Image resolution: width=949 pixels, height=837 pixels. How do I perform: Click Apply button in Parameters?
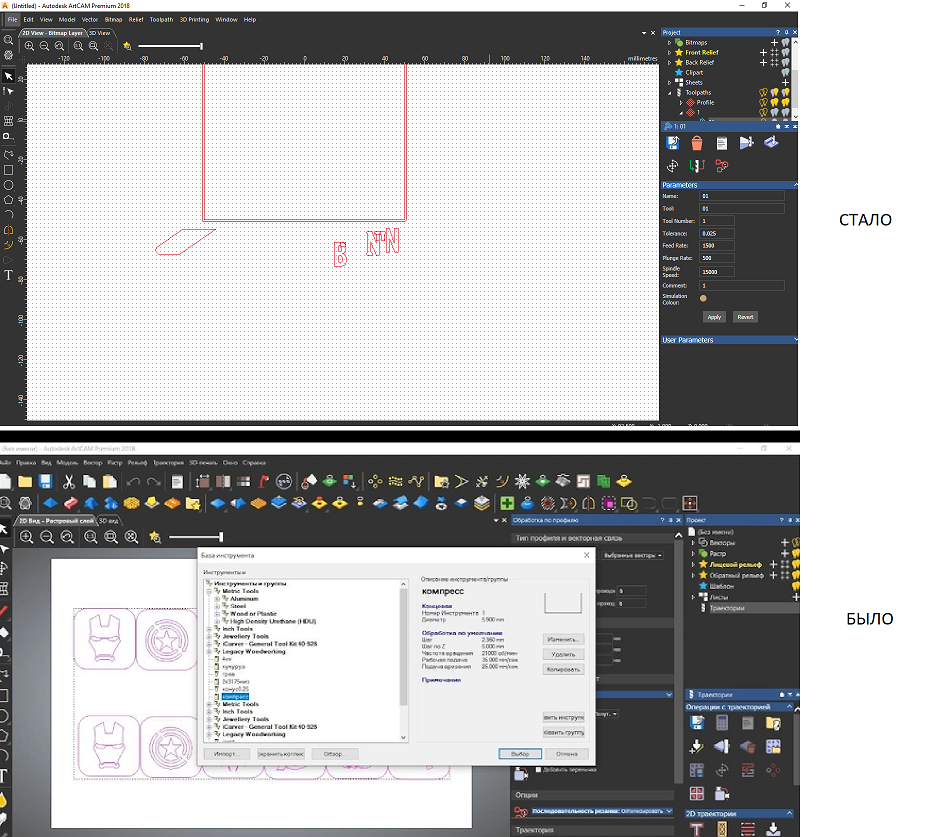click(x=714, y=317)
